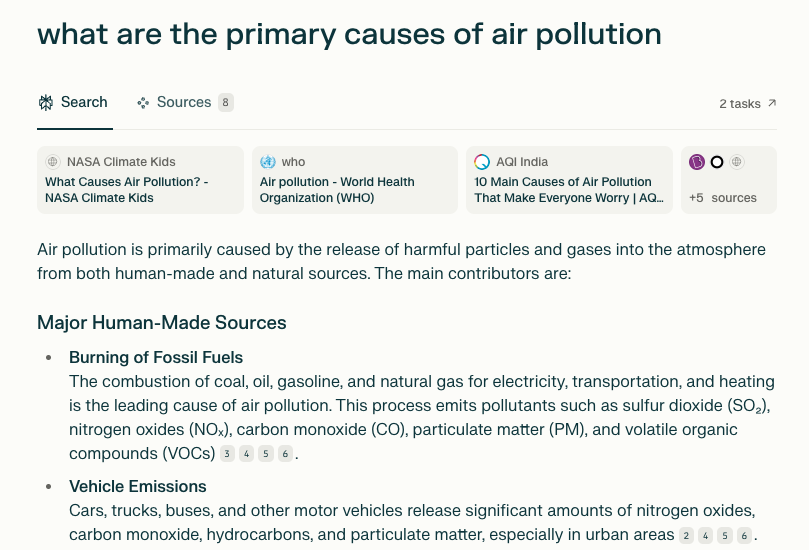Click the Sources count badge showing 8

click(x=226, y=102)
